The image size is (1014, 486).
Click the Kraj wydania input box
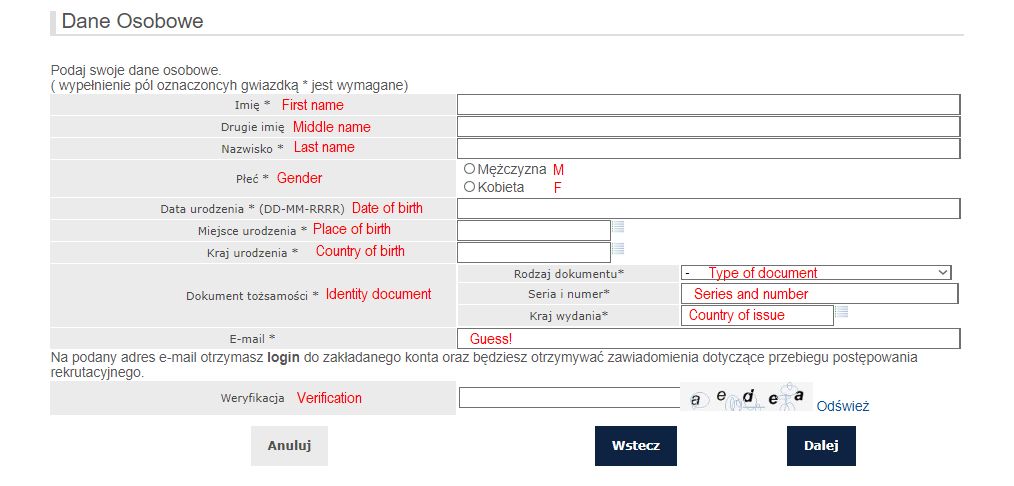click(x=757, y=316)
